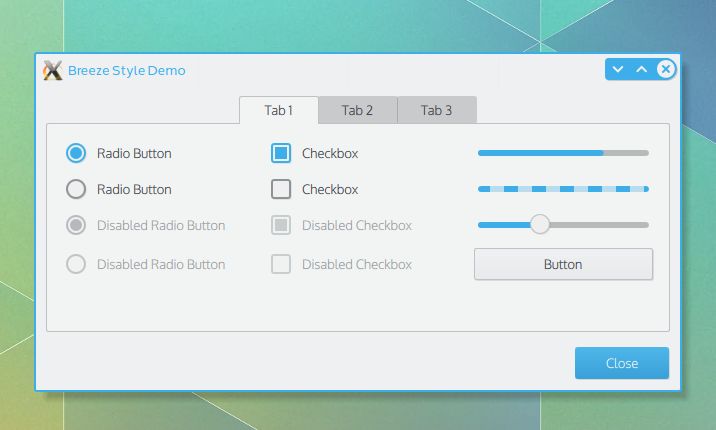716x430 pixels.
Task: Click the enabled 'Radio Button' label in first row
Action: tap(134, 153)
